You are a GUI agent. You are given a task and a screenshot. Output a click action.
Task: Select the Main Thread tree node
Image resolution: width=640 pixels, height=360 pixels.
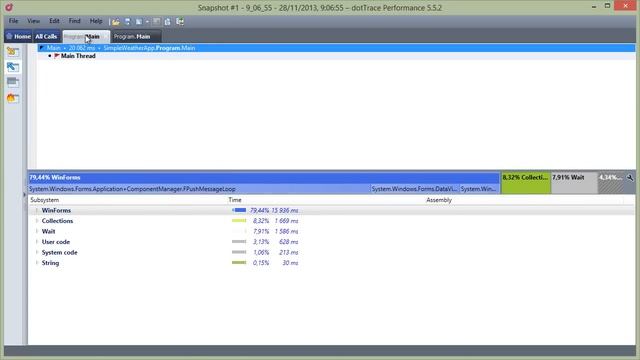(x=78, y=56)
